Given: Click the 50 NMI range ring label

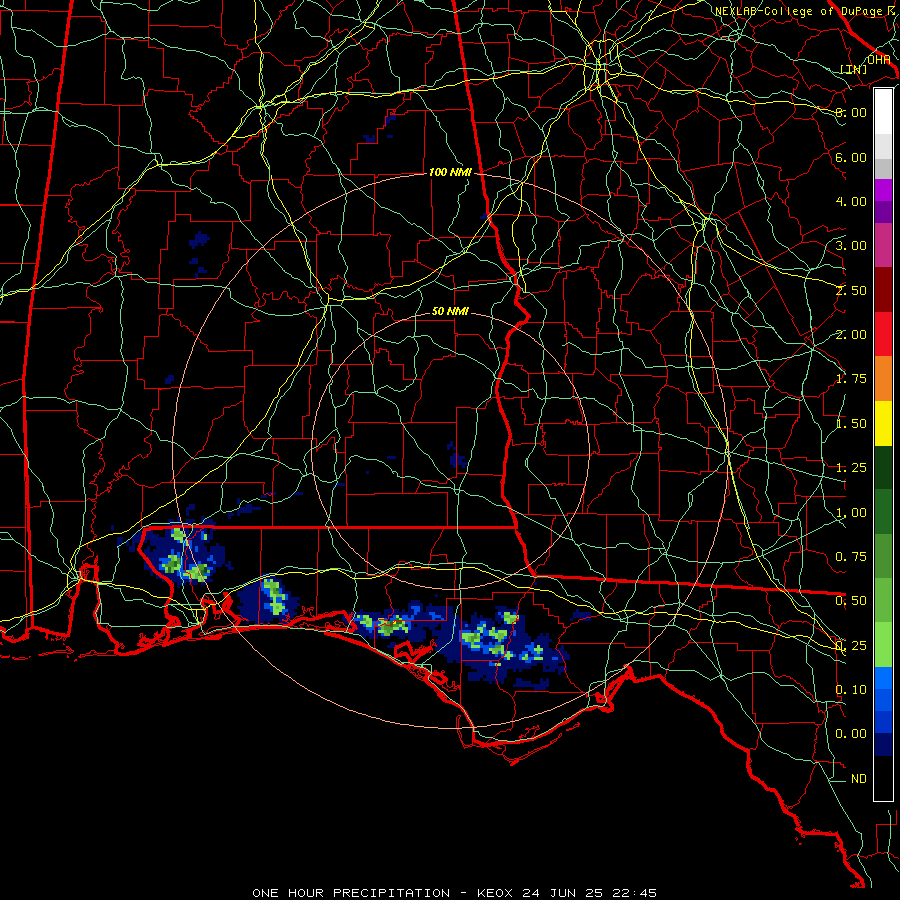Looking at the screenshot, I should point(450,311).
